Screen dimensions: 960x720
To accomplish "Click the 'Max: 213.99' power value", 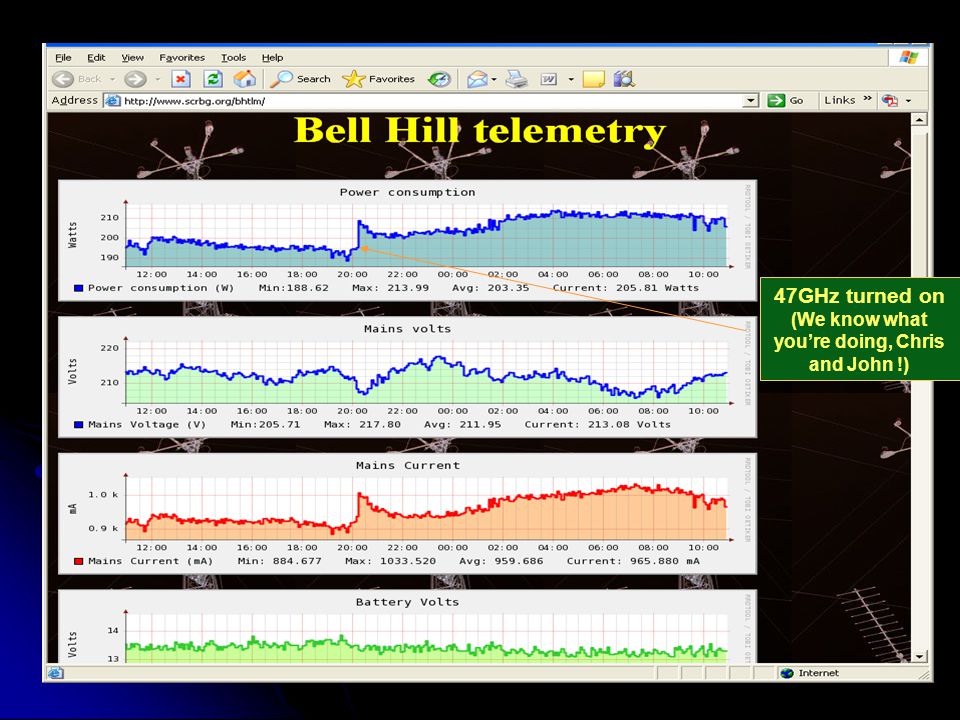I will [391, 288].
